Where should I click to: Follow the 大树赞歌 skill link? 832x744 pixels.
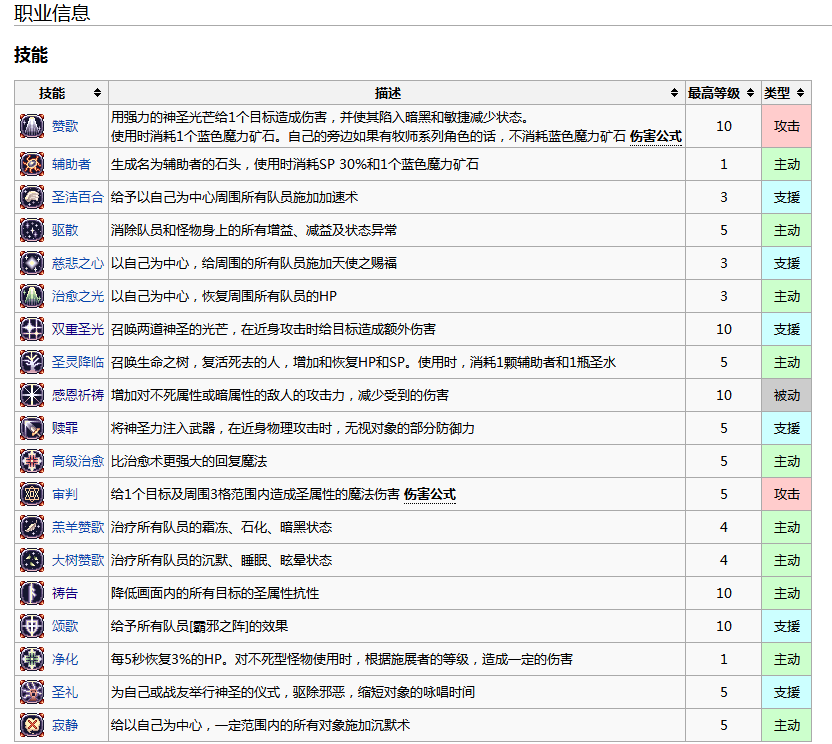click(x=77, y=560)
